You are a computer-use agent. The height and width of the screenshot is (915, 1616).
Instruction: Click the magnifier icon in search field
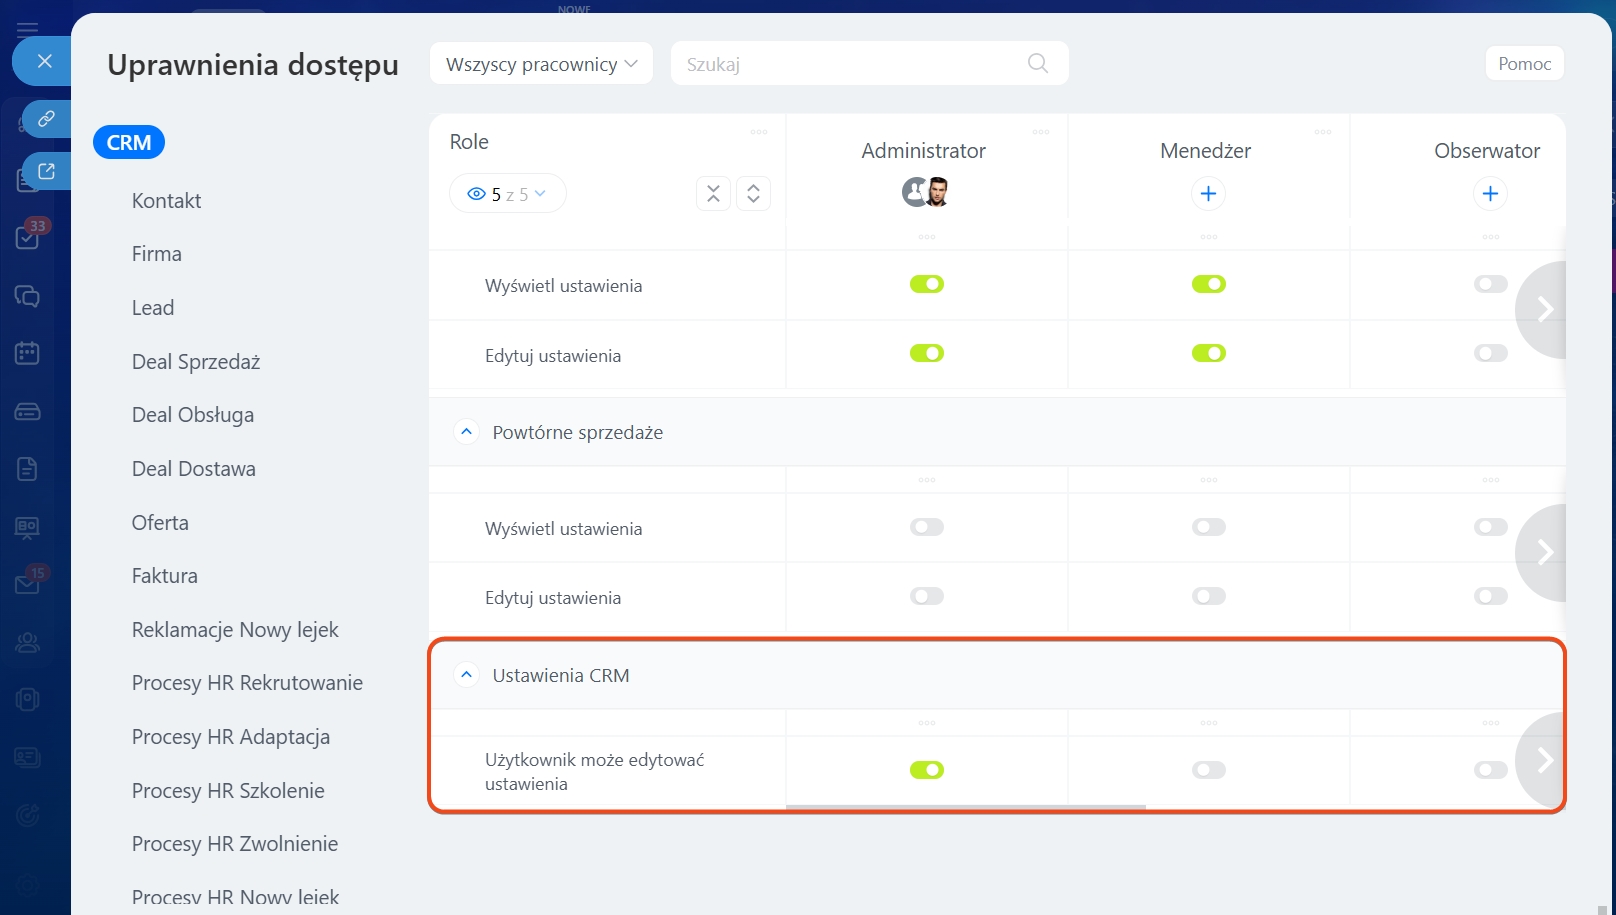tap(1038, 64)
